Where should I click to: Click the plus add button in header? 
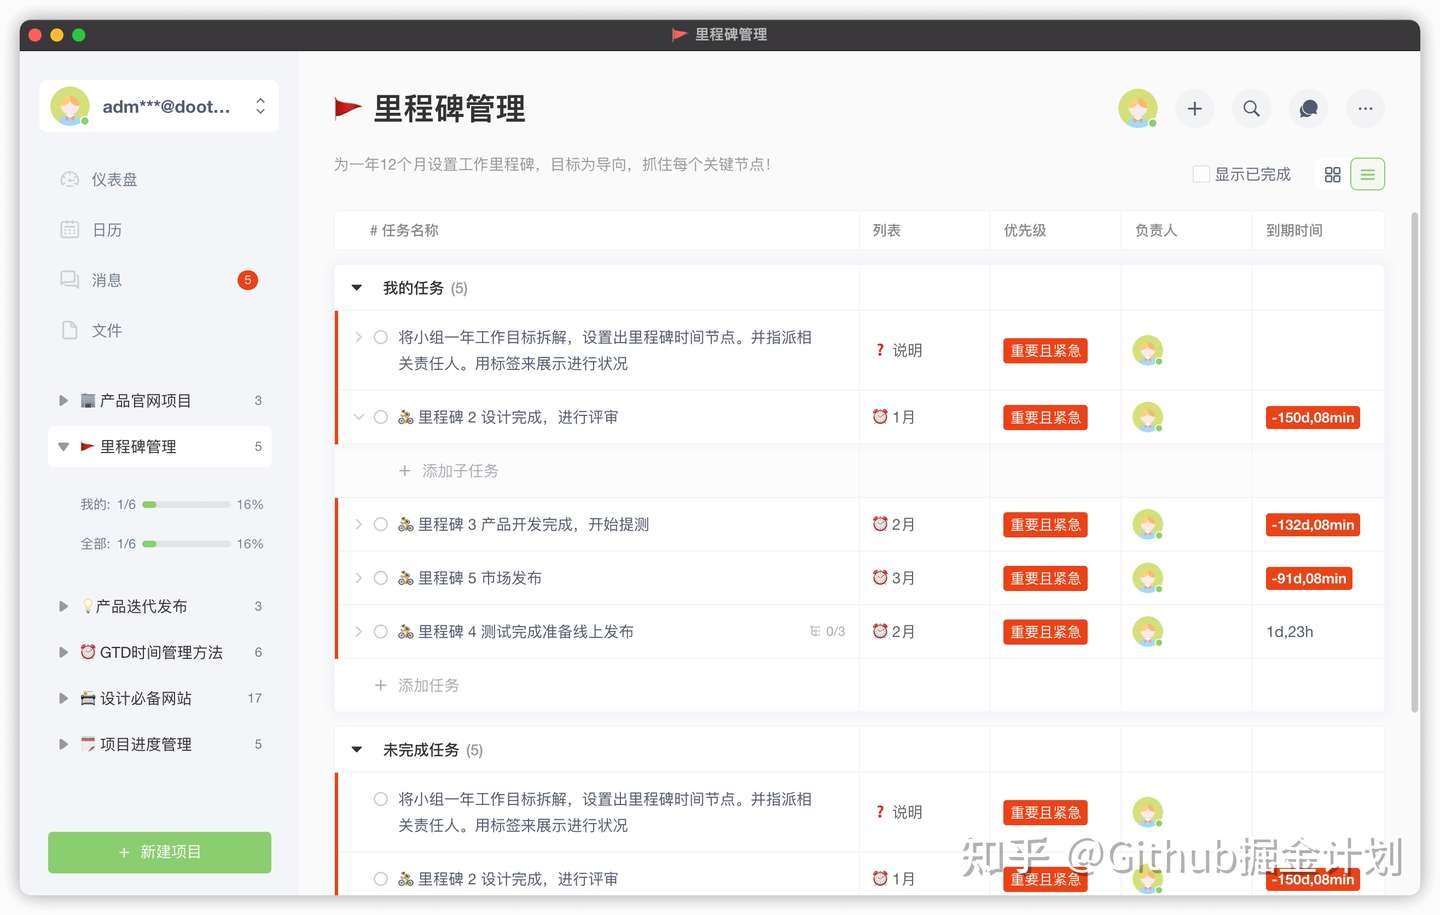[1194, 108]
